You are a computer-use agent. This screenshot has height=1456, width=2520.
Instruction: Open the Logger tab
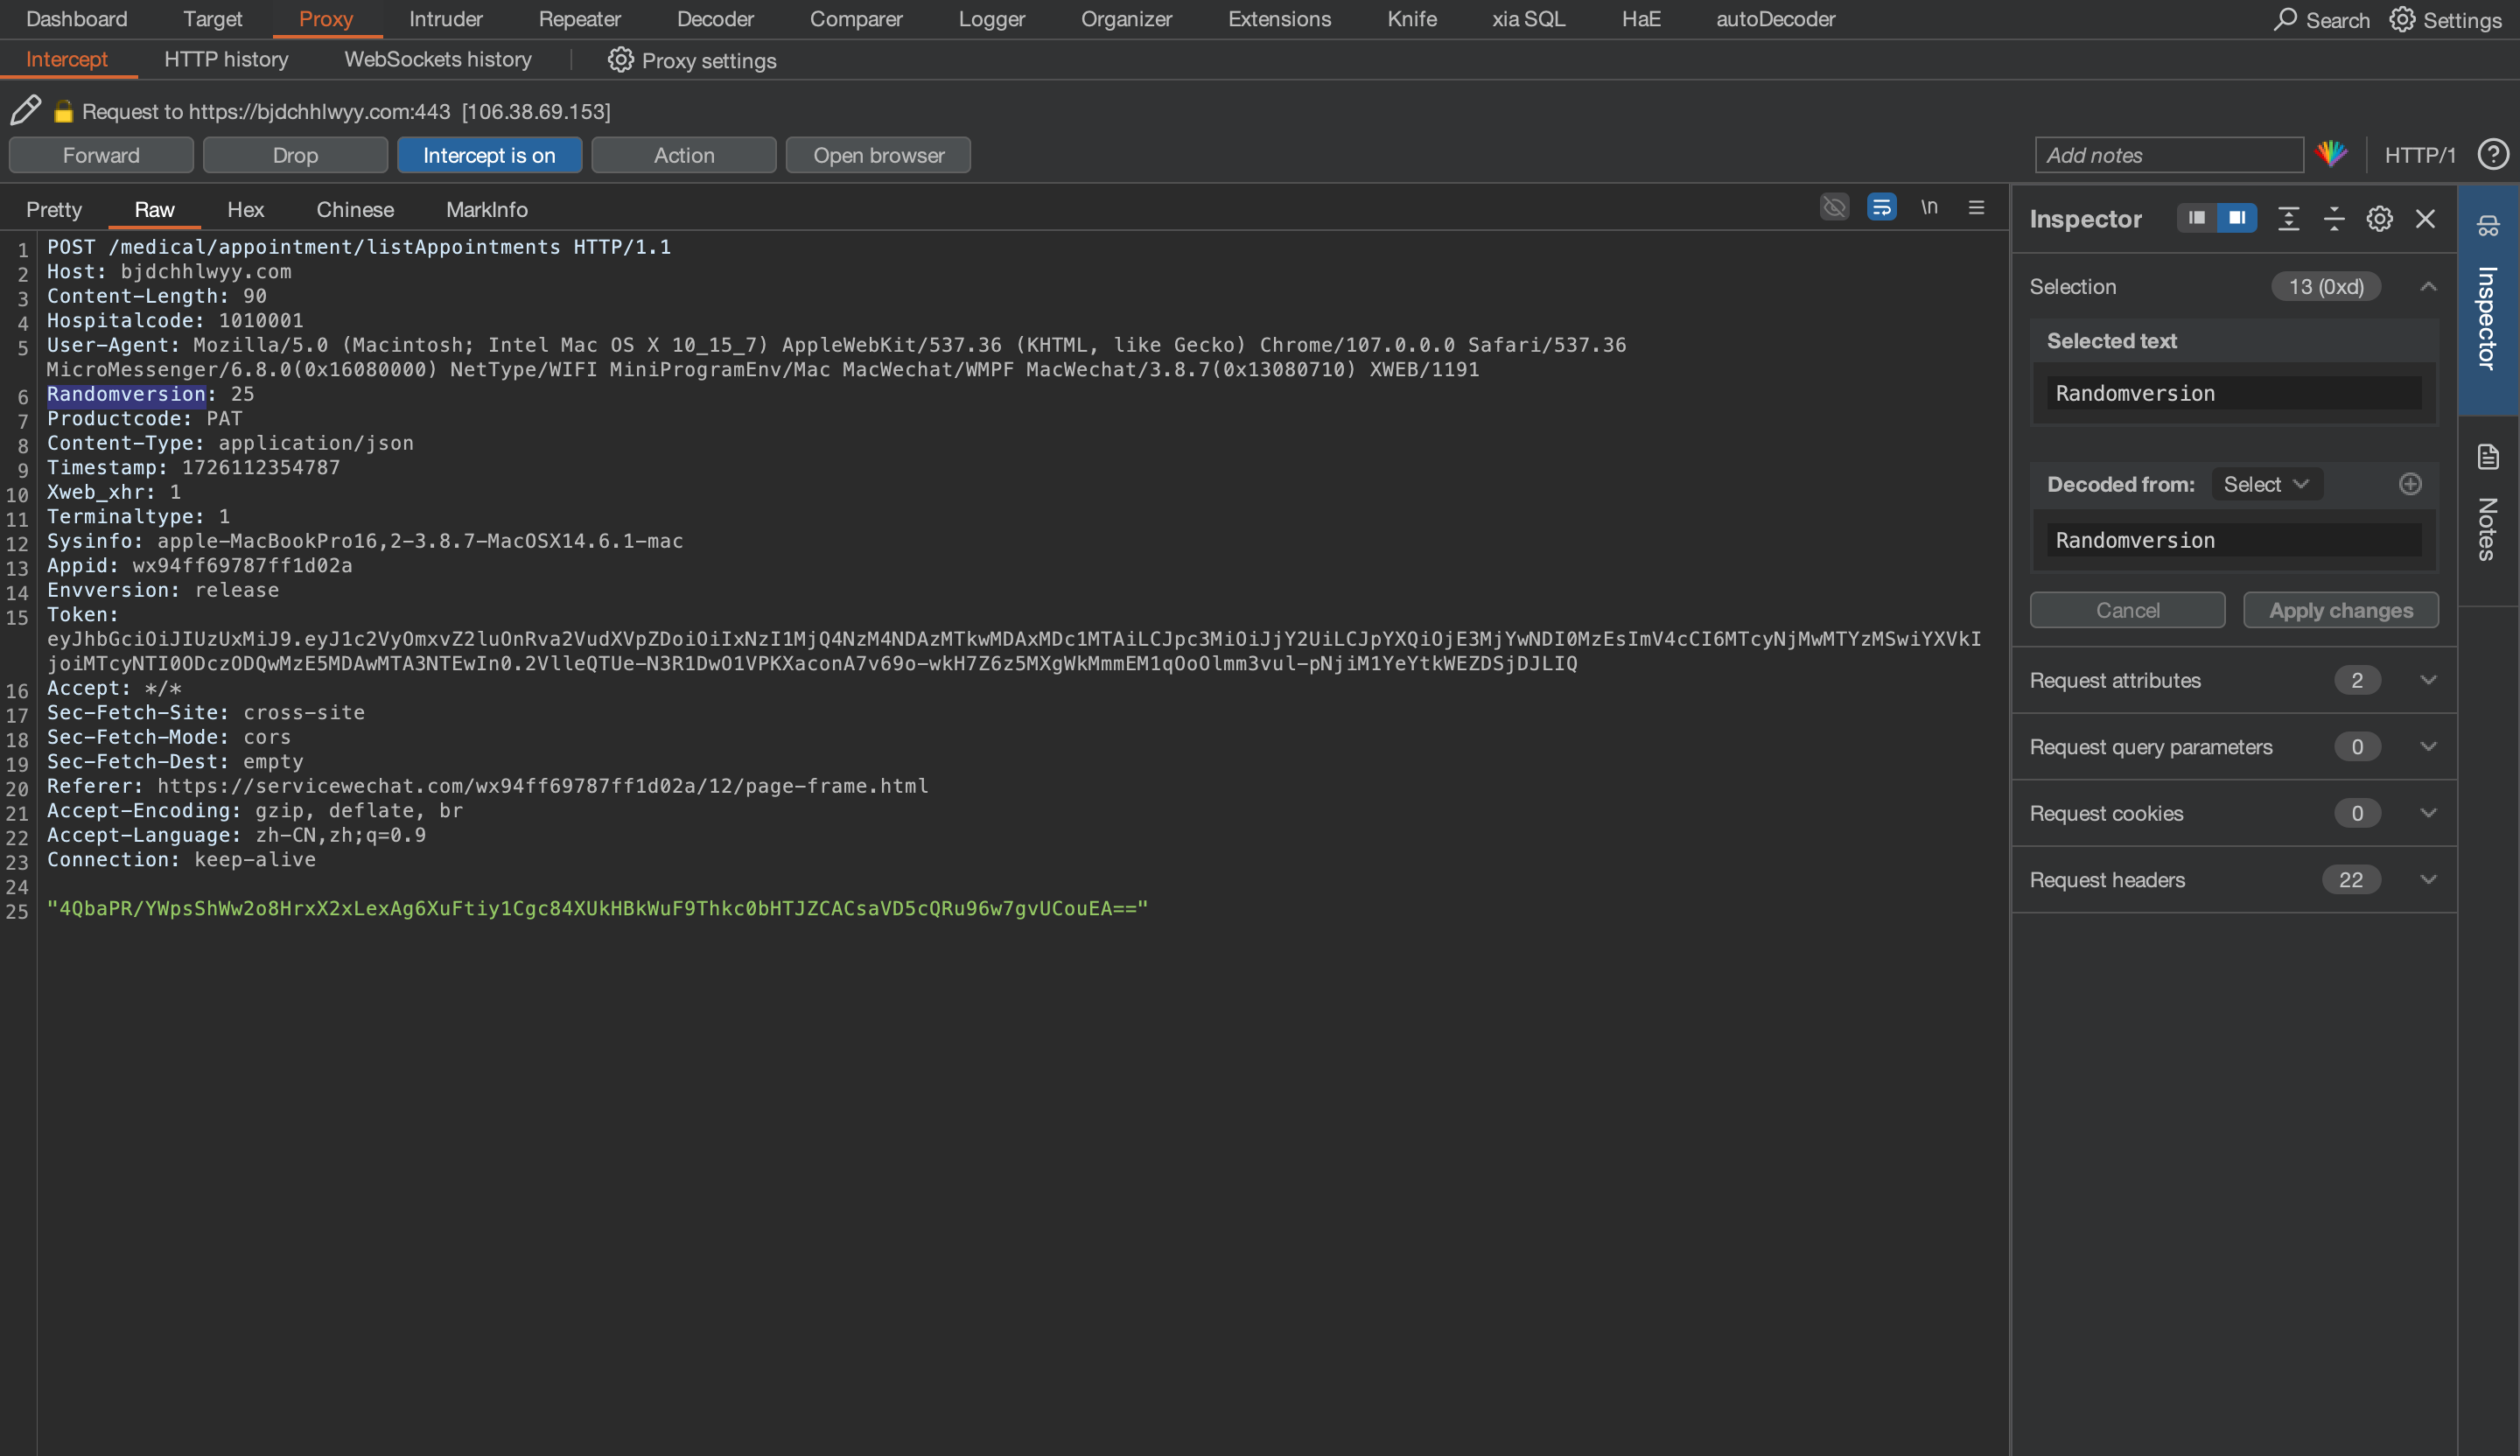992,19
